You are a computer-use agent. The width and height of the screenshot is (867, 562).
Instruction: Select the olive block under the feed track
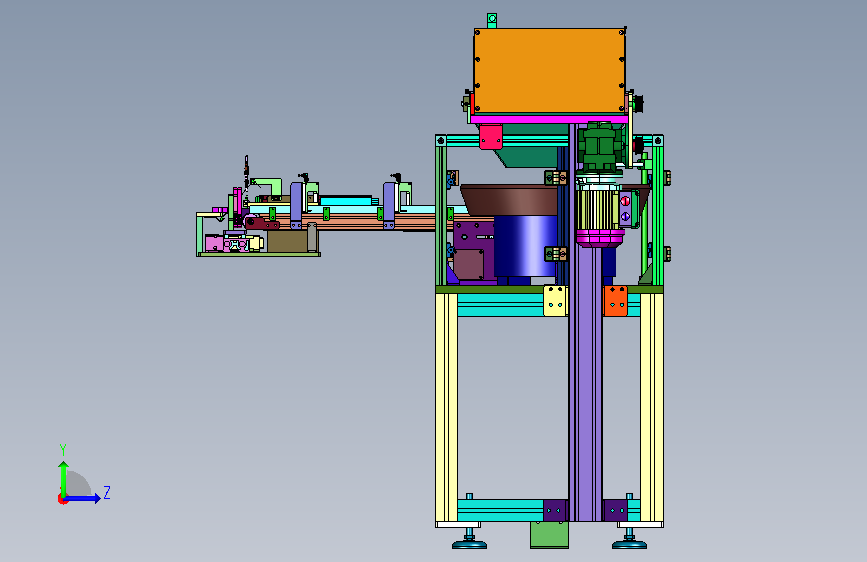point(287,241)
